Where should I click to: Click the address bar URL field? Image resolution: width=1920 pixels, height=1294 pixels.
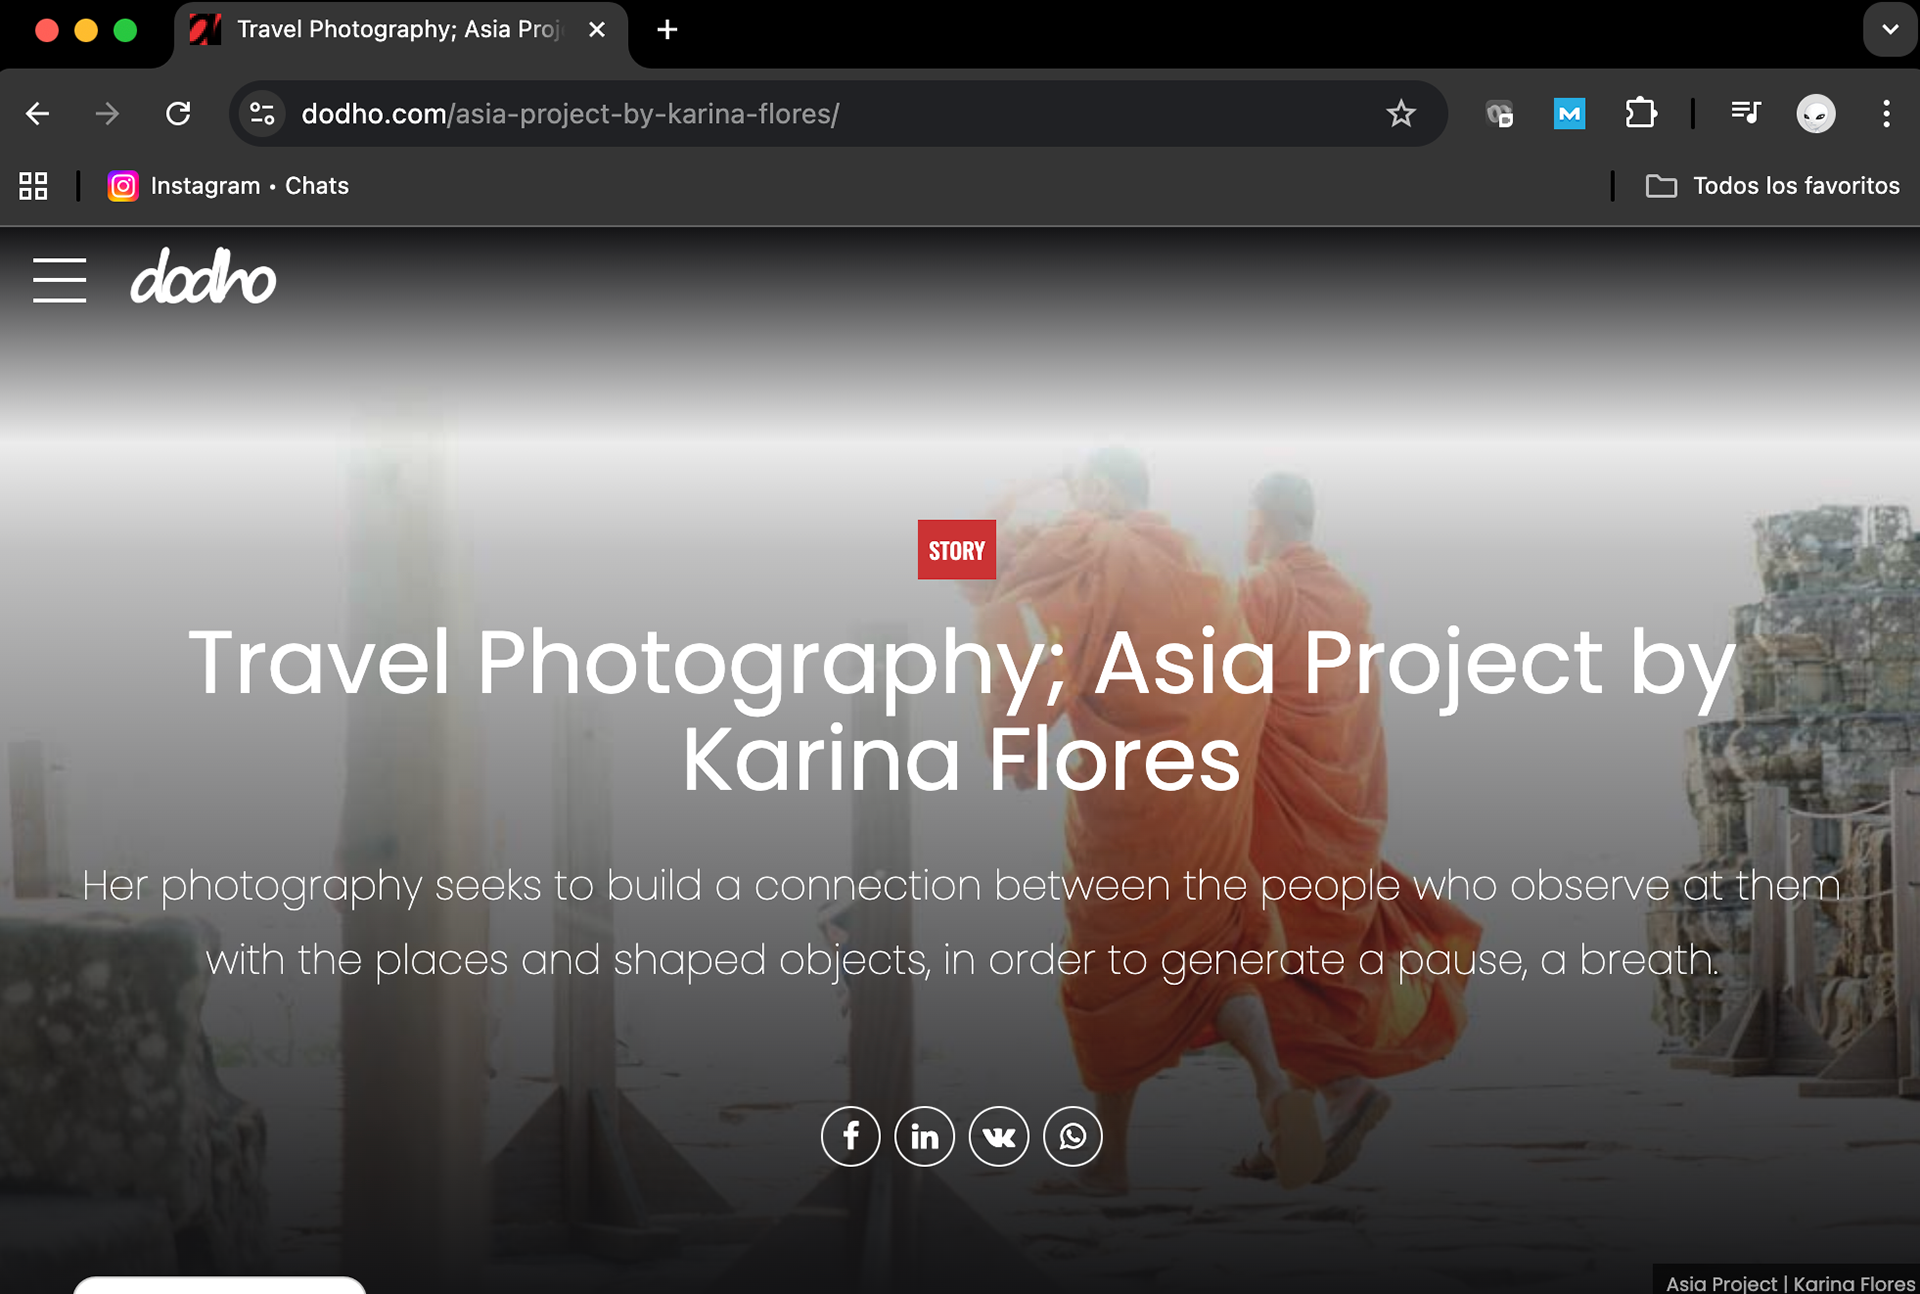(x=800, y=114)
